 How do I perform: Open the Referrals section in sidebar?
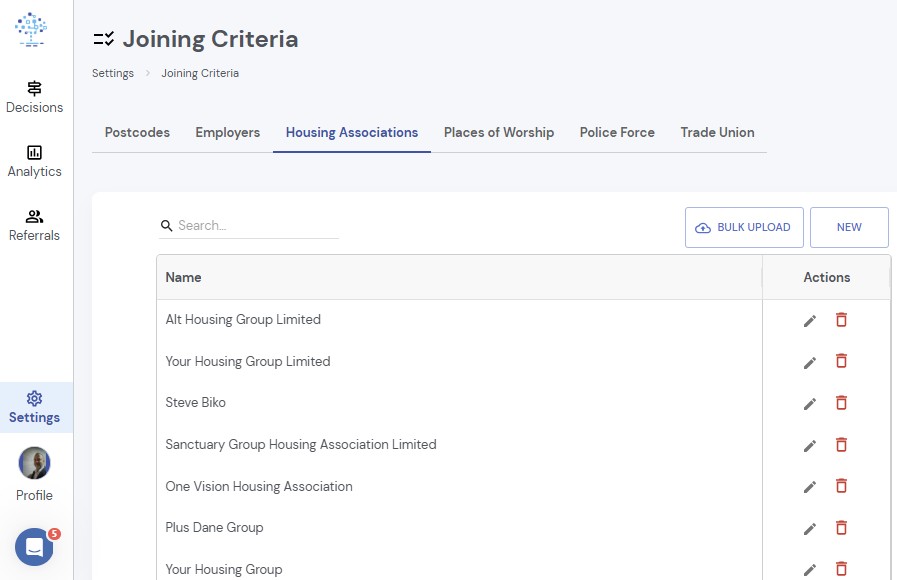click(34, 225)
